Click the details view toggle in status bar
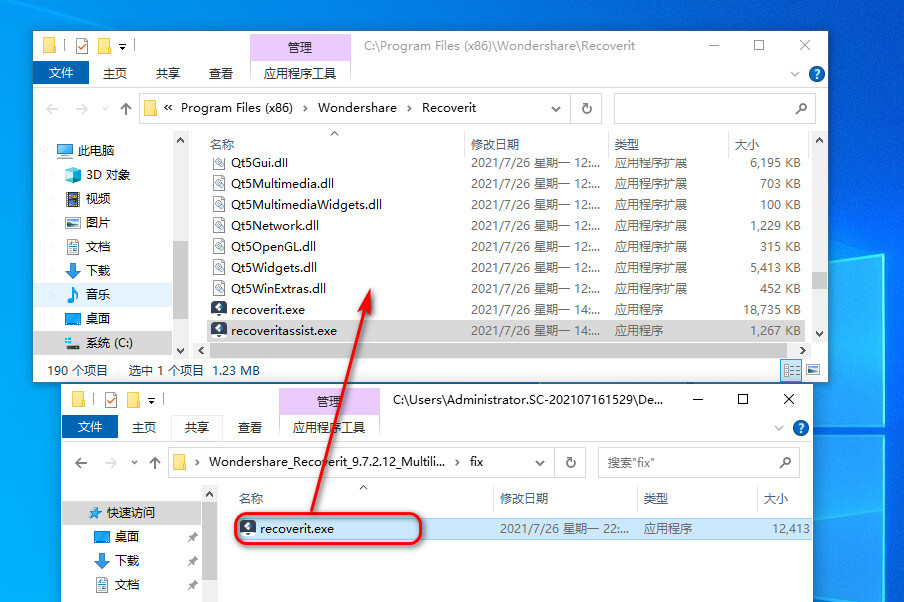 point(791,370)
